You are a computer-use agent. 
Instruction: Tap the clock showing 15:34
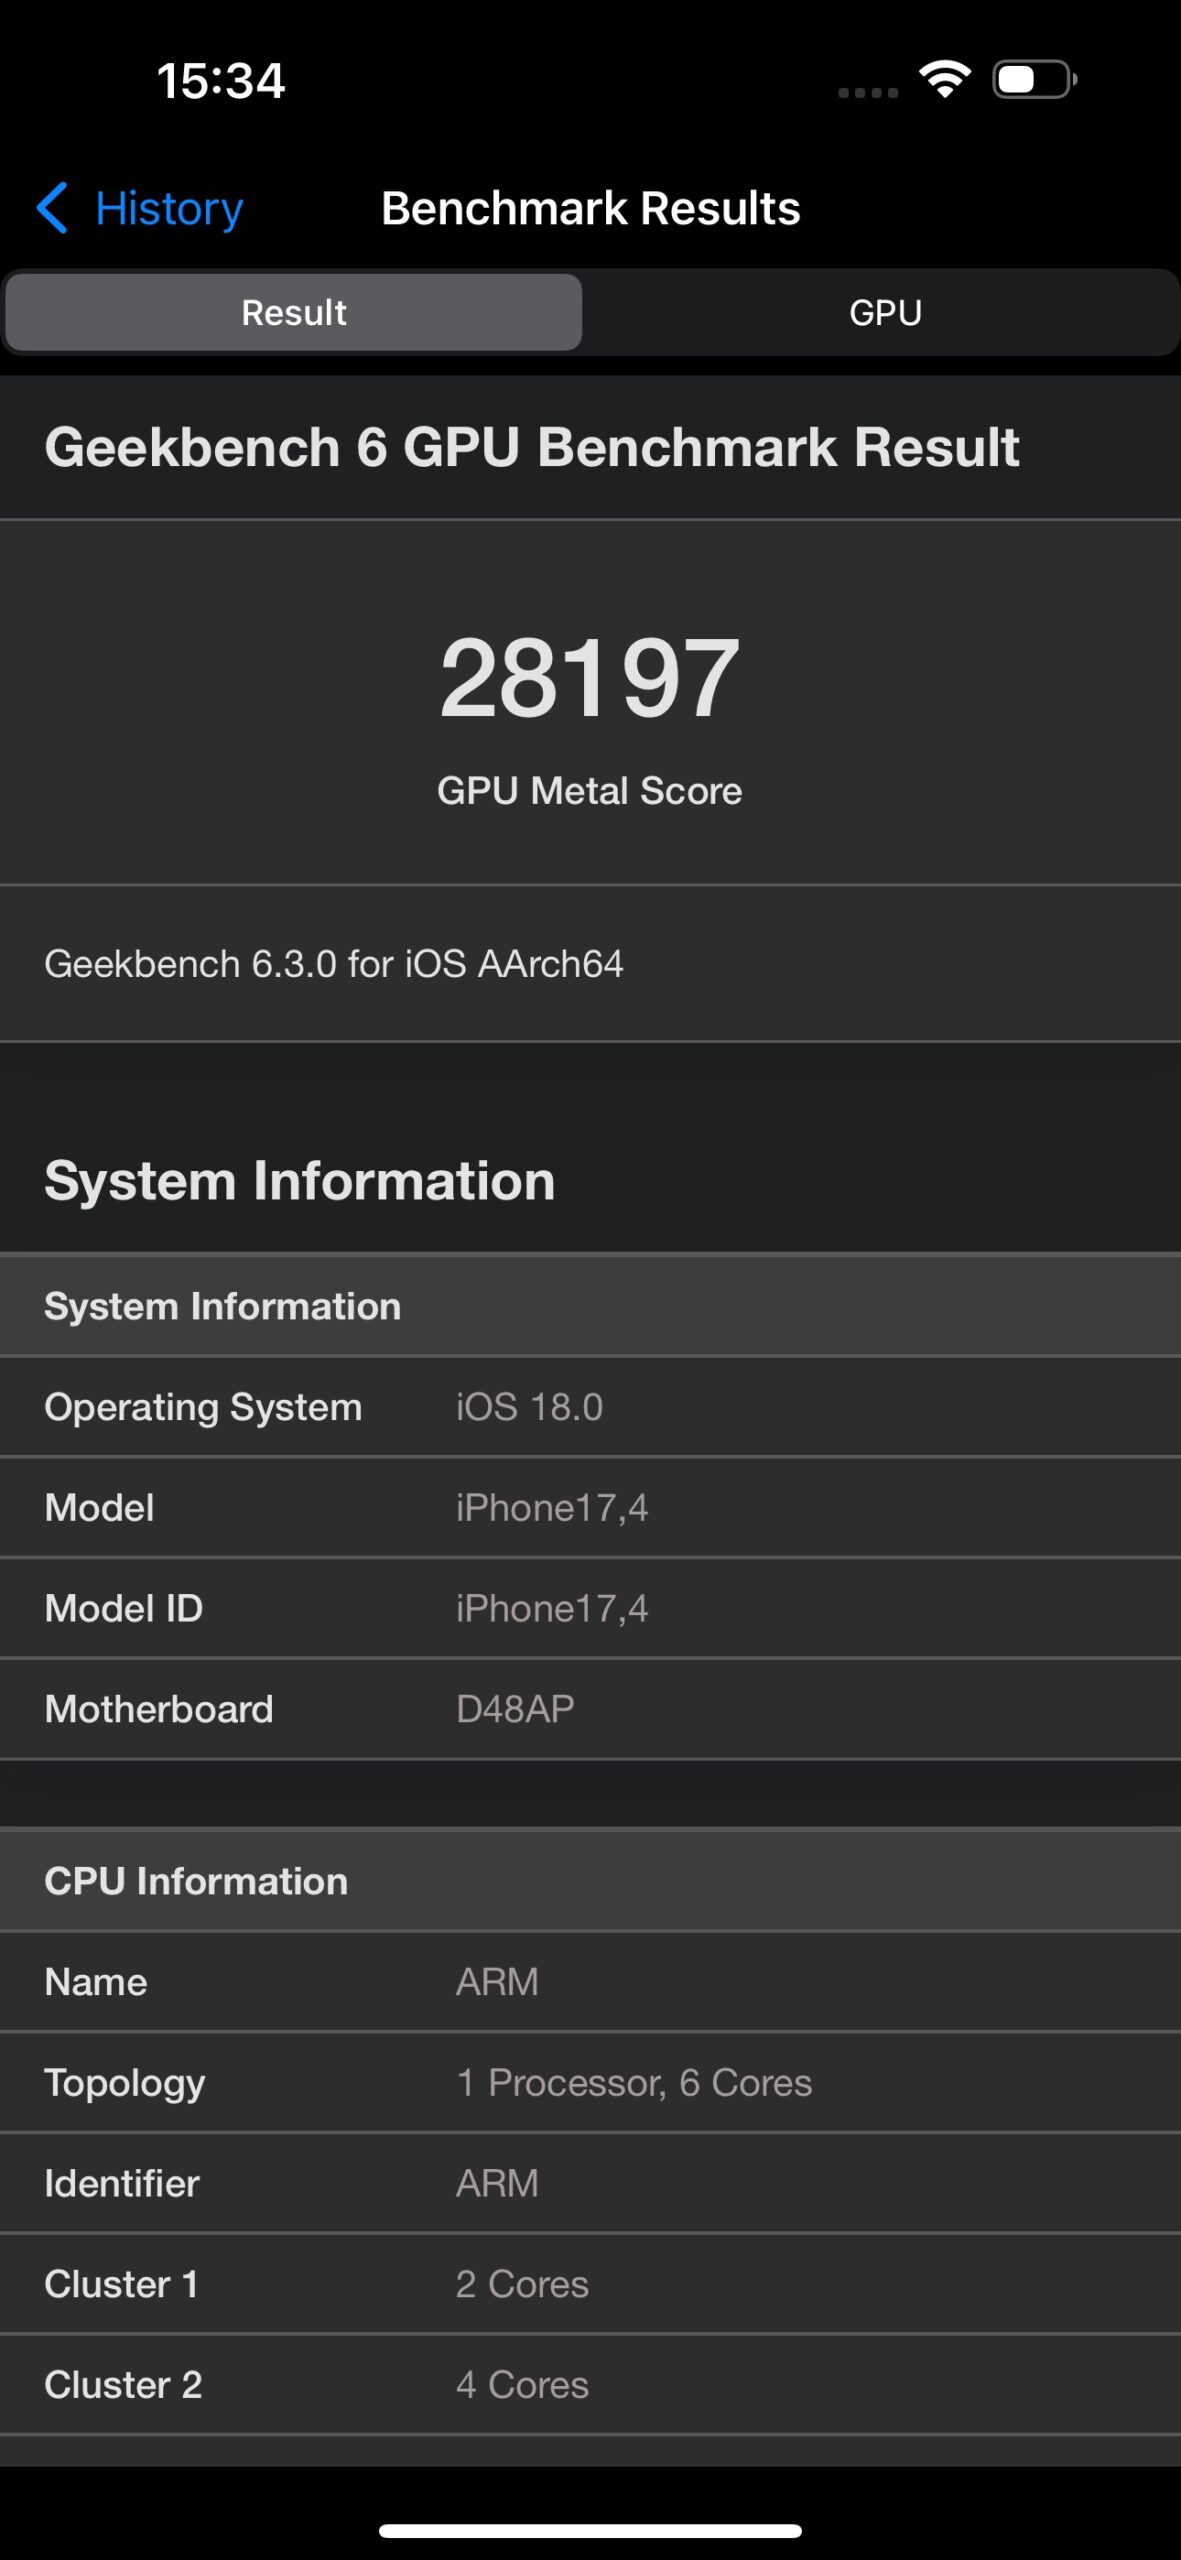pos(221,80)
